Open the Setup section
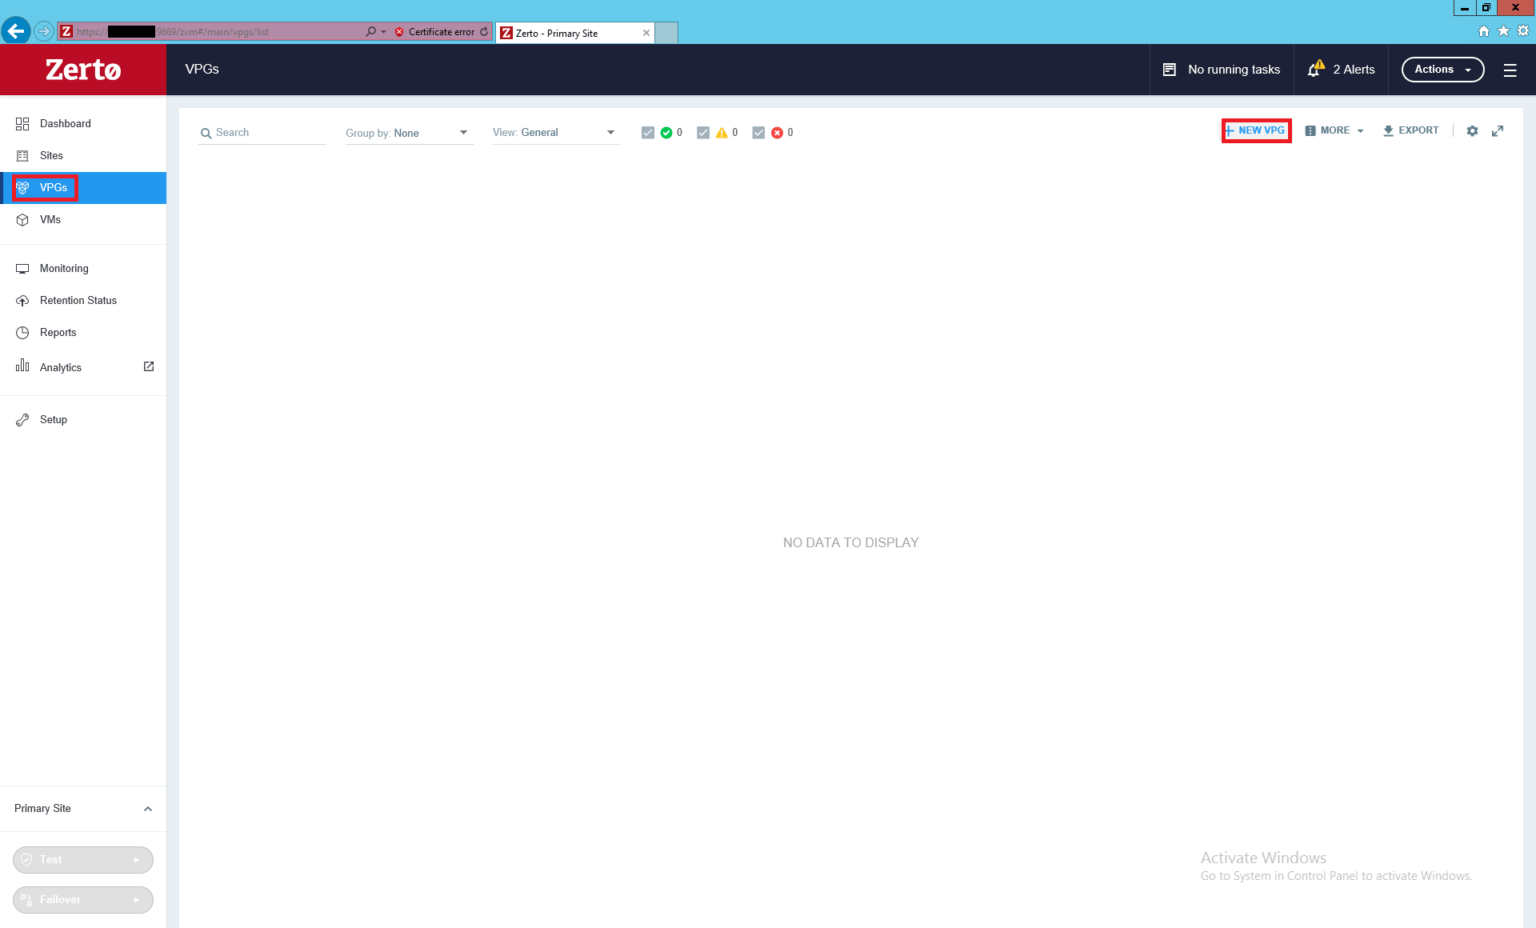Image resolution: width=1536 pixels, height=928 pixels. (53, 419)
